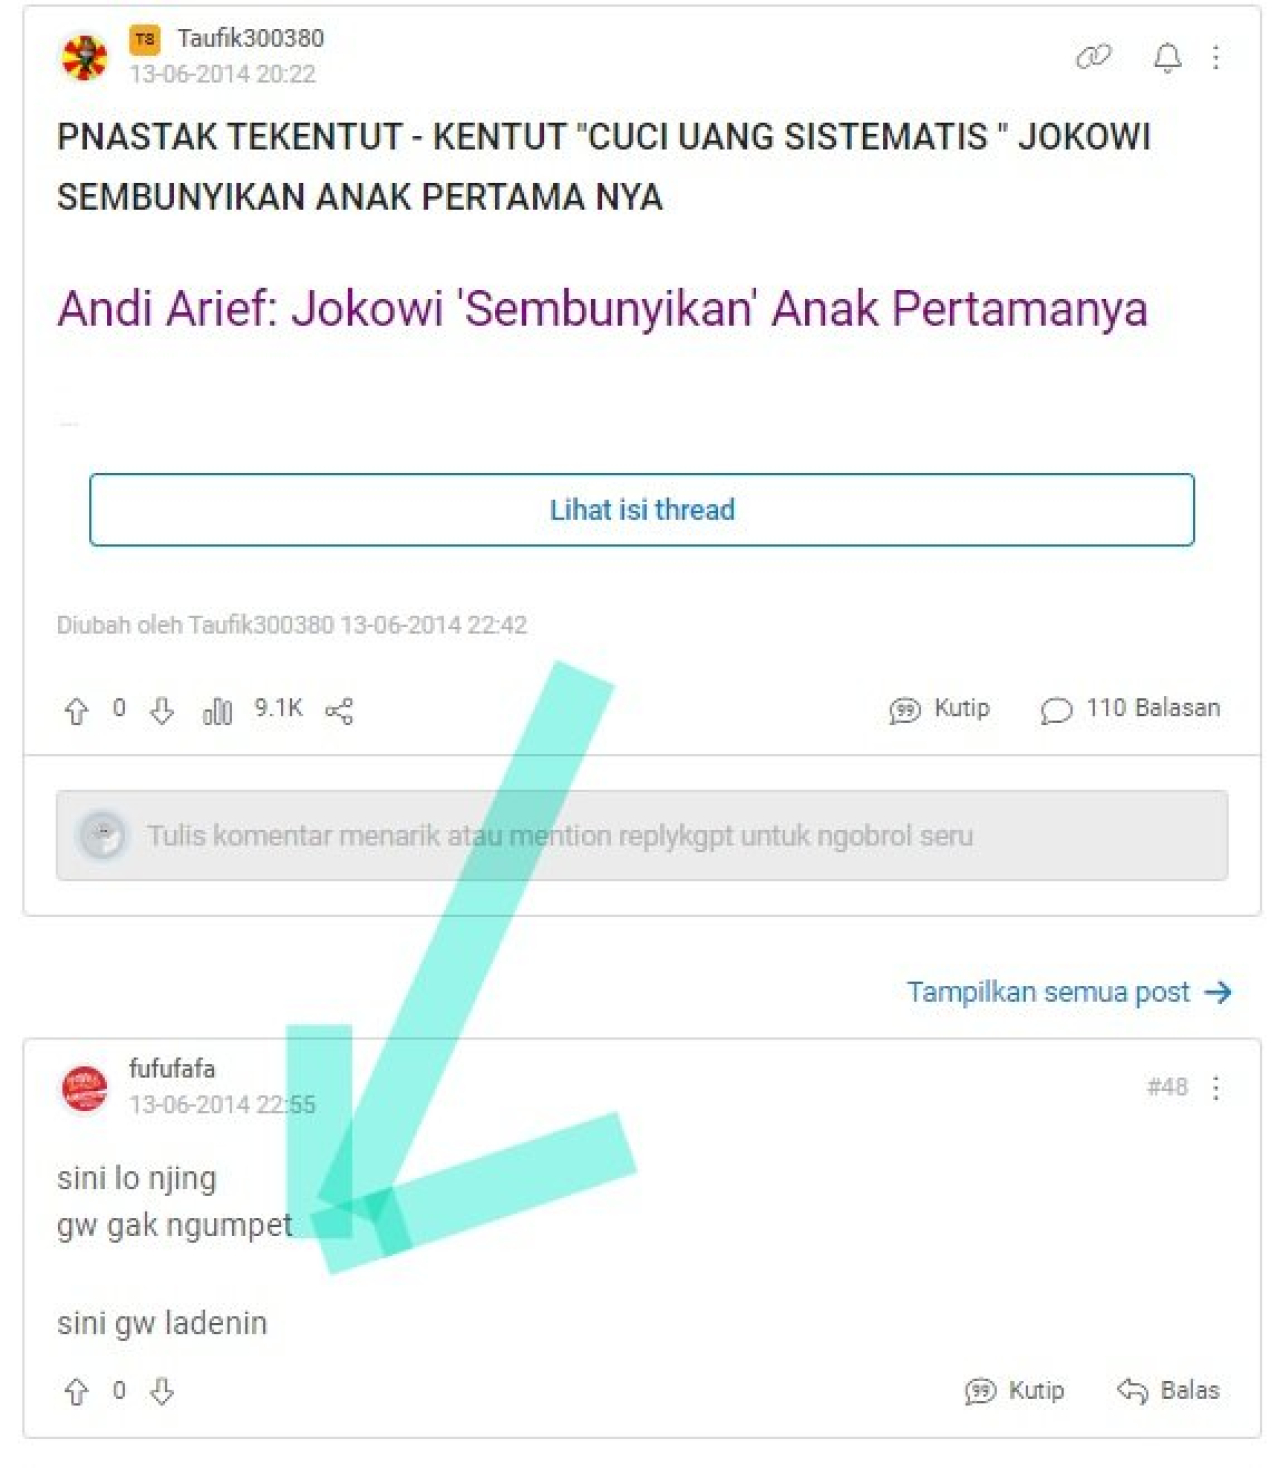
Task: Toggle thread notifications with the bell icon
Action: [x=1167, y=58]
